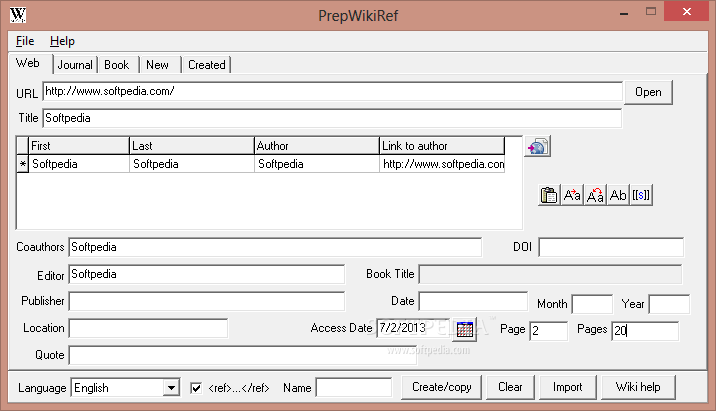Open the File menu
Image resolution: width=716 pixels, height=411 pixels.
[25, 41]
